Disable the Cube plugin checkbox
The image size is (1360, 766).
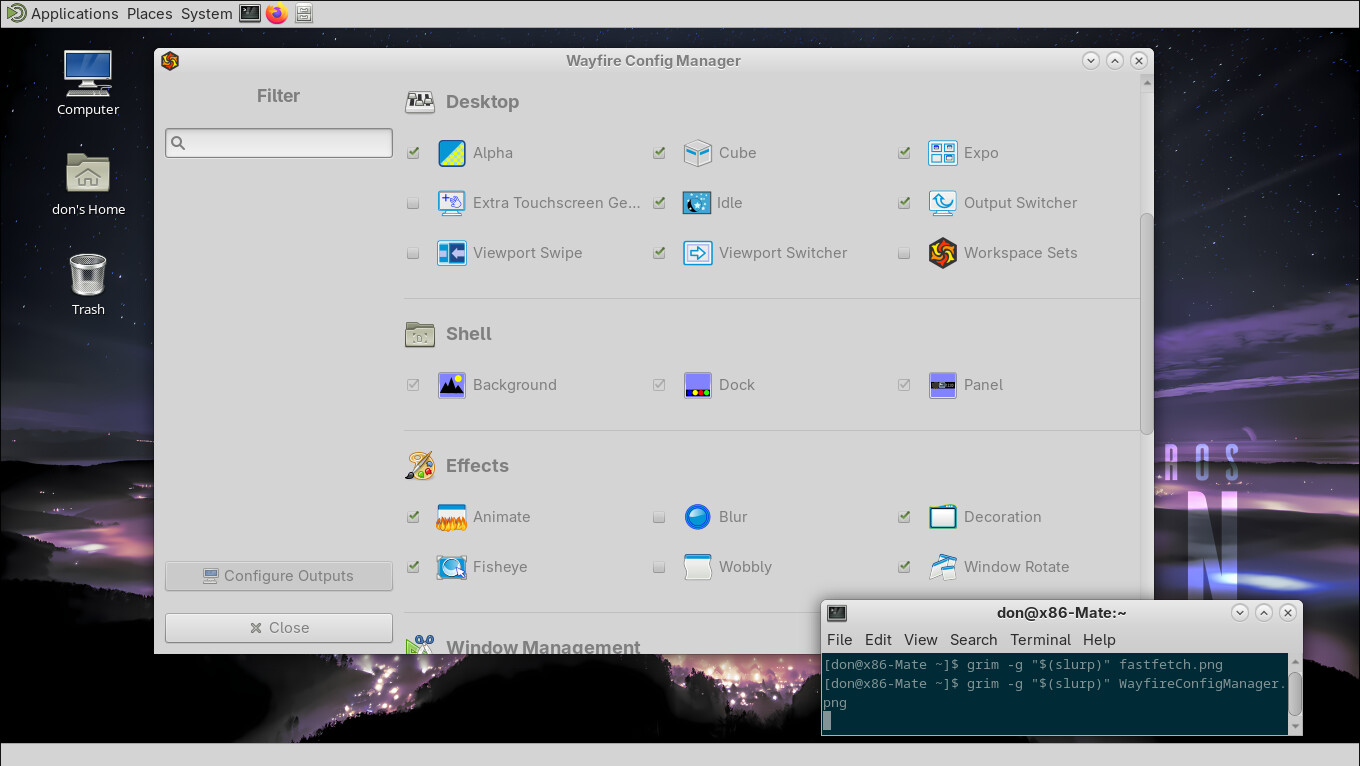pos(659,153)
